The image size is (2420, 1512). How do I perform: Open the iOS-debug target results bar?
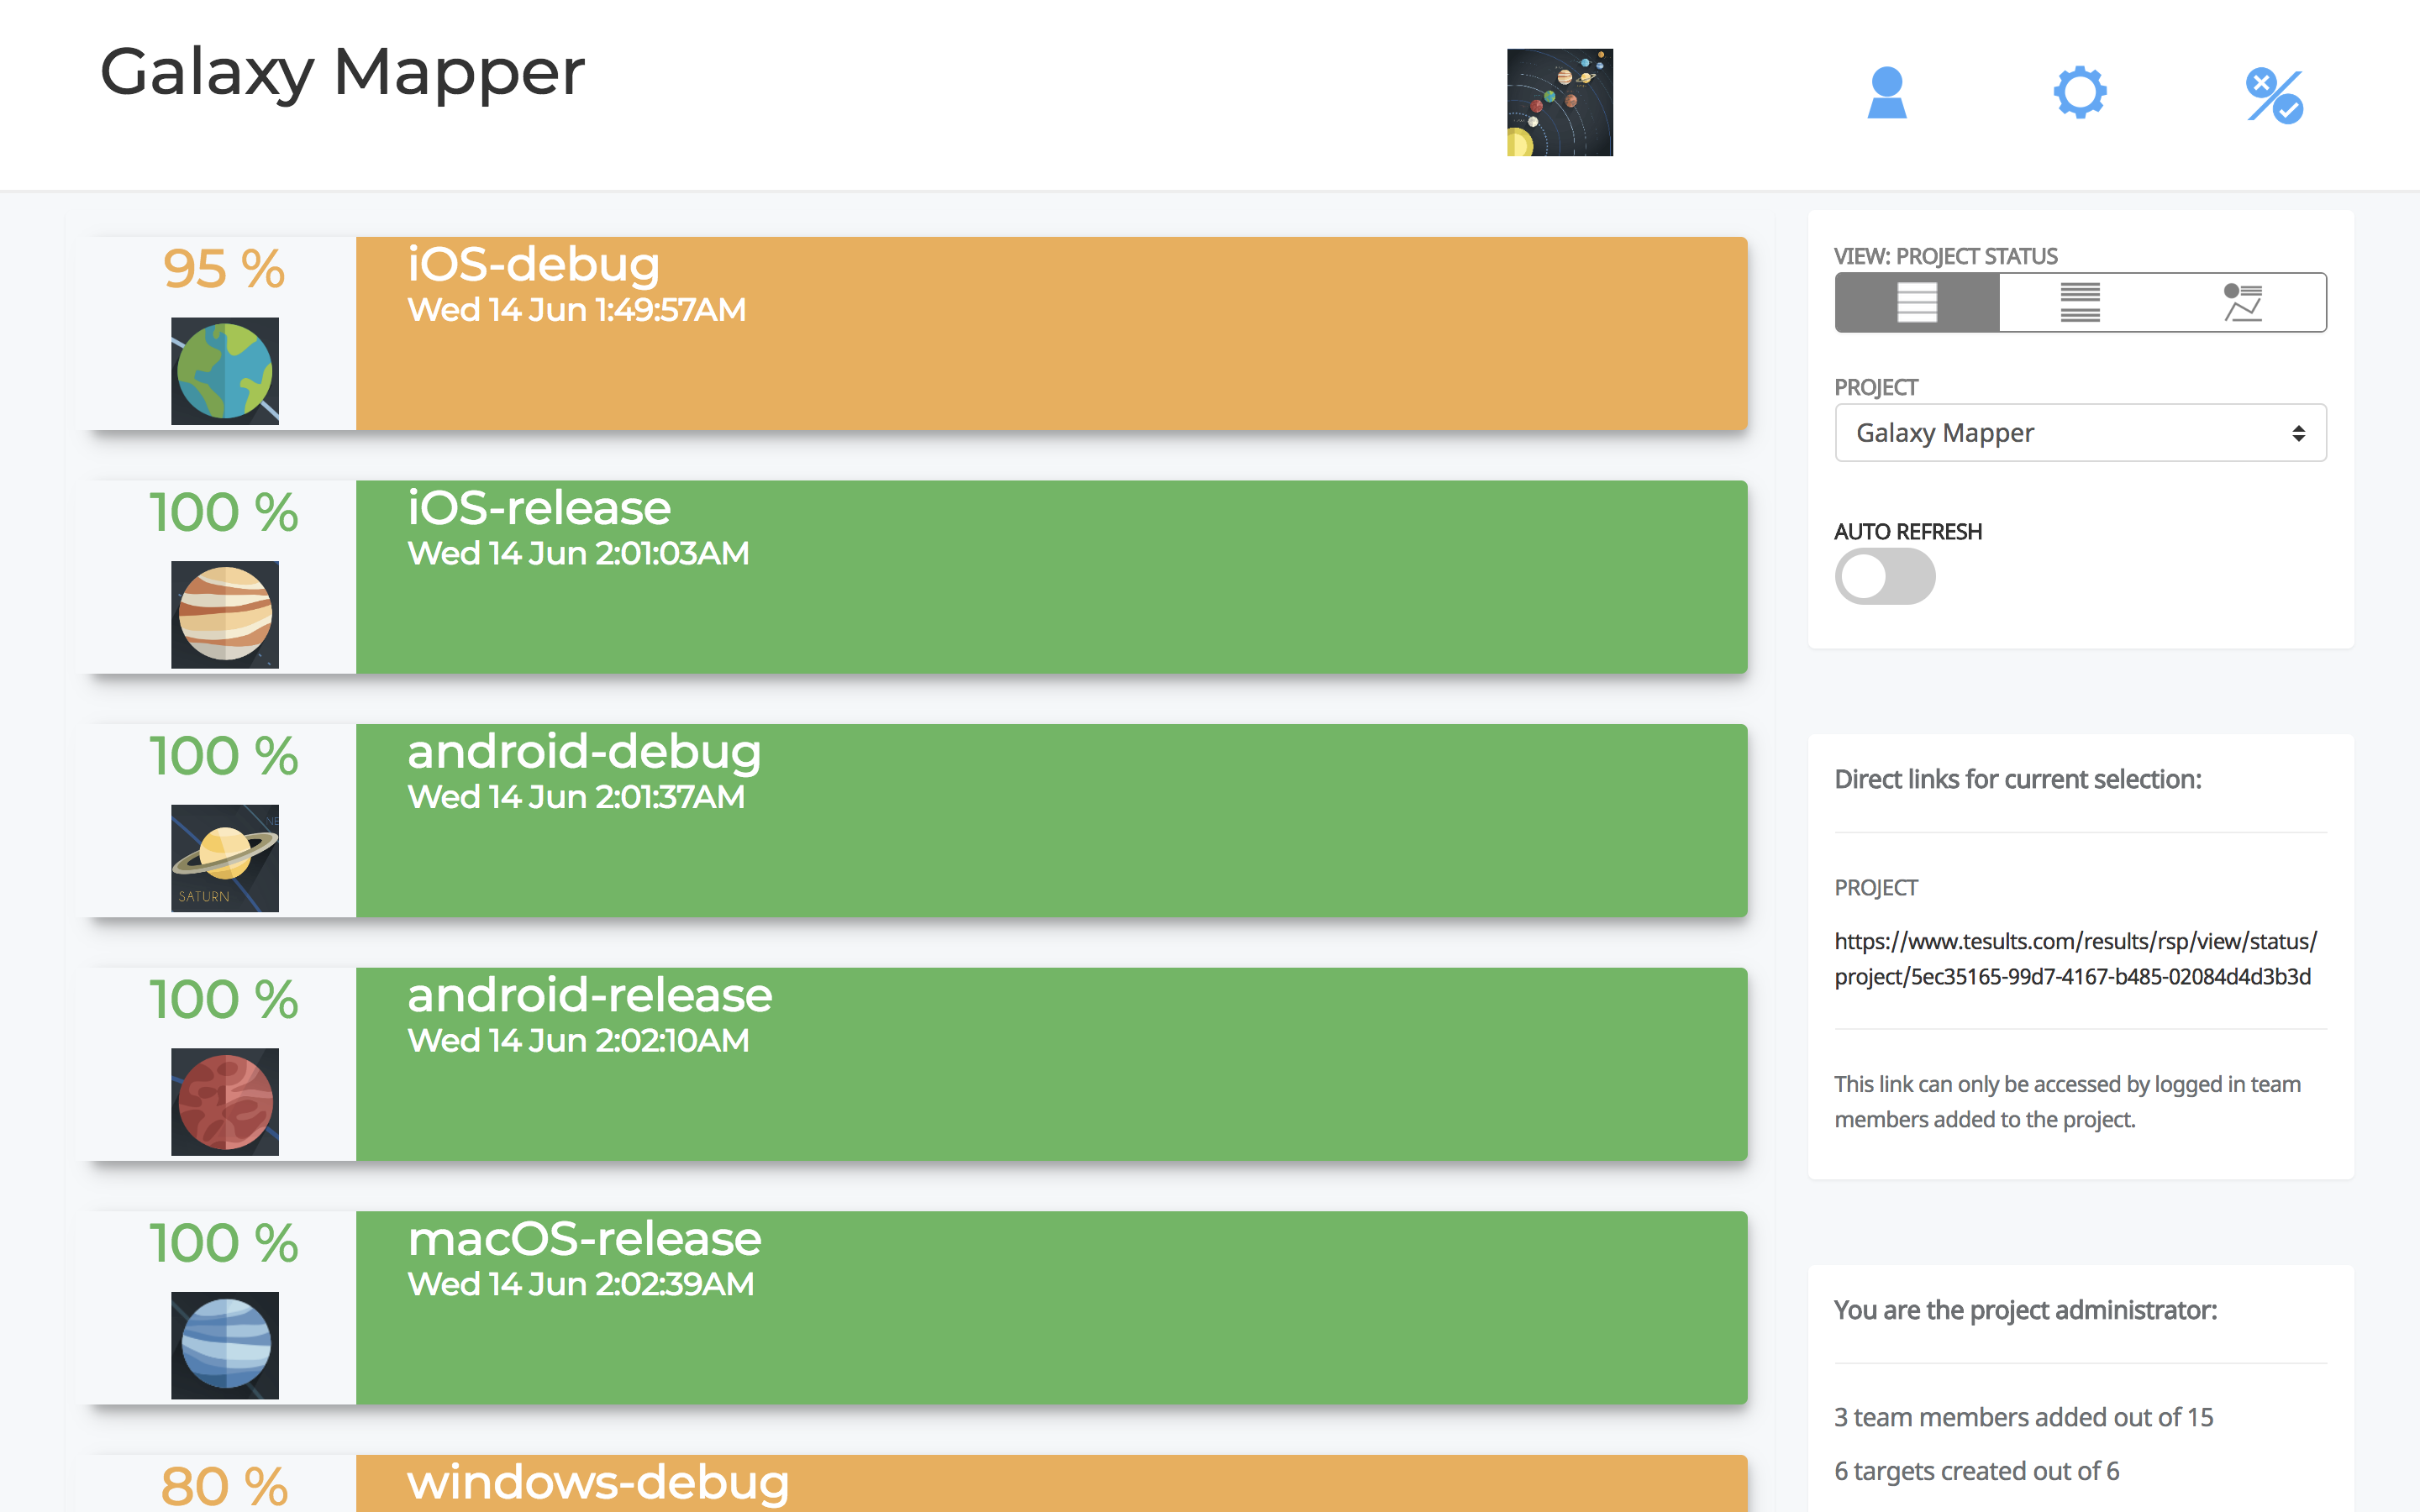pyautogui.click(x=1050, y=334)
